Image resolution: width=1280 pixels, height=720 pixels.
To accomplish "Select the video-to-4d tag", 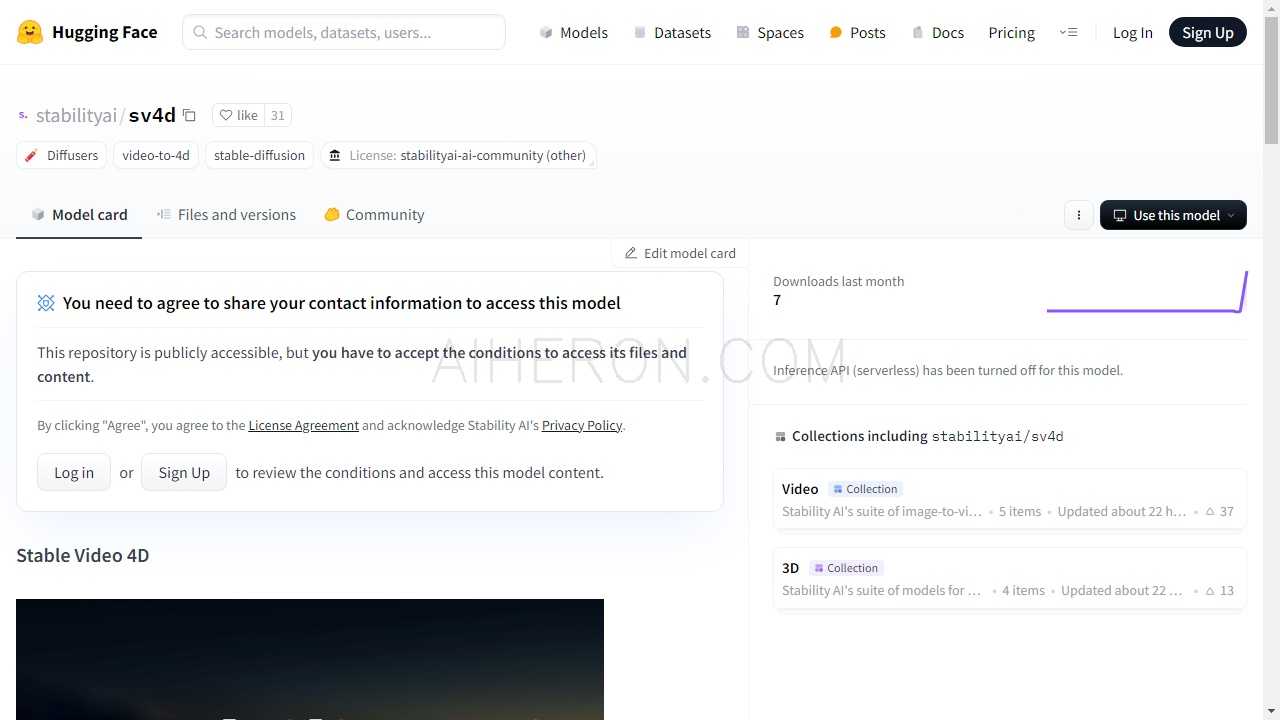I will pos(156,155).
